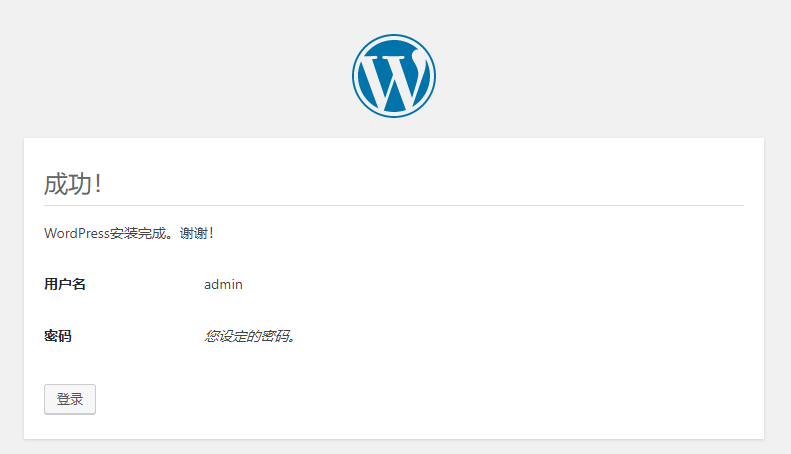Image resolution: width=791 pixels, height=454 pixels.
Task: Click the 您设定的密码 italic text
Action: pos(250,336)
